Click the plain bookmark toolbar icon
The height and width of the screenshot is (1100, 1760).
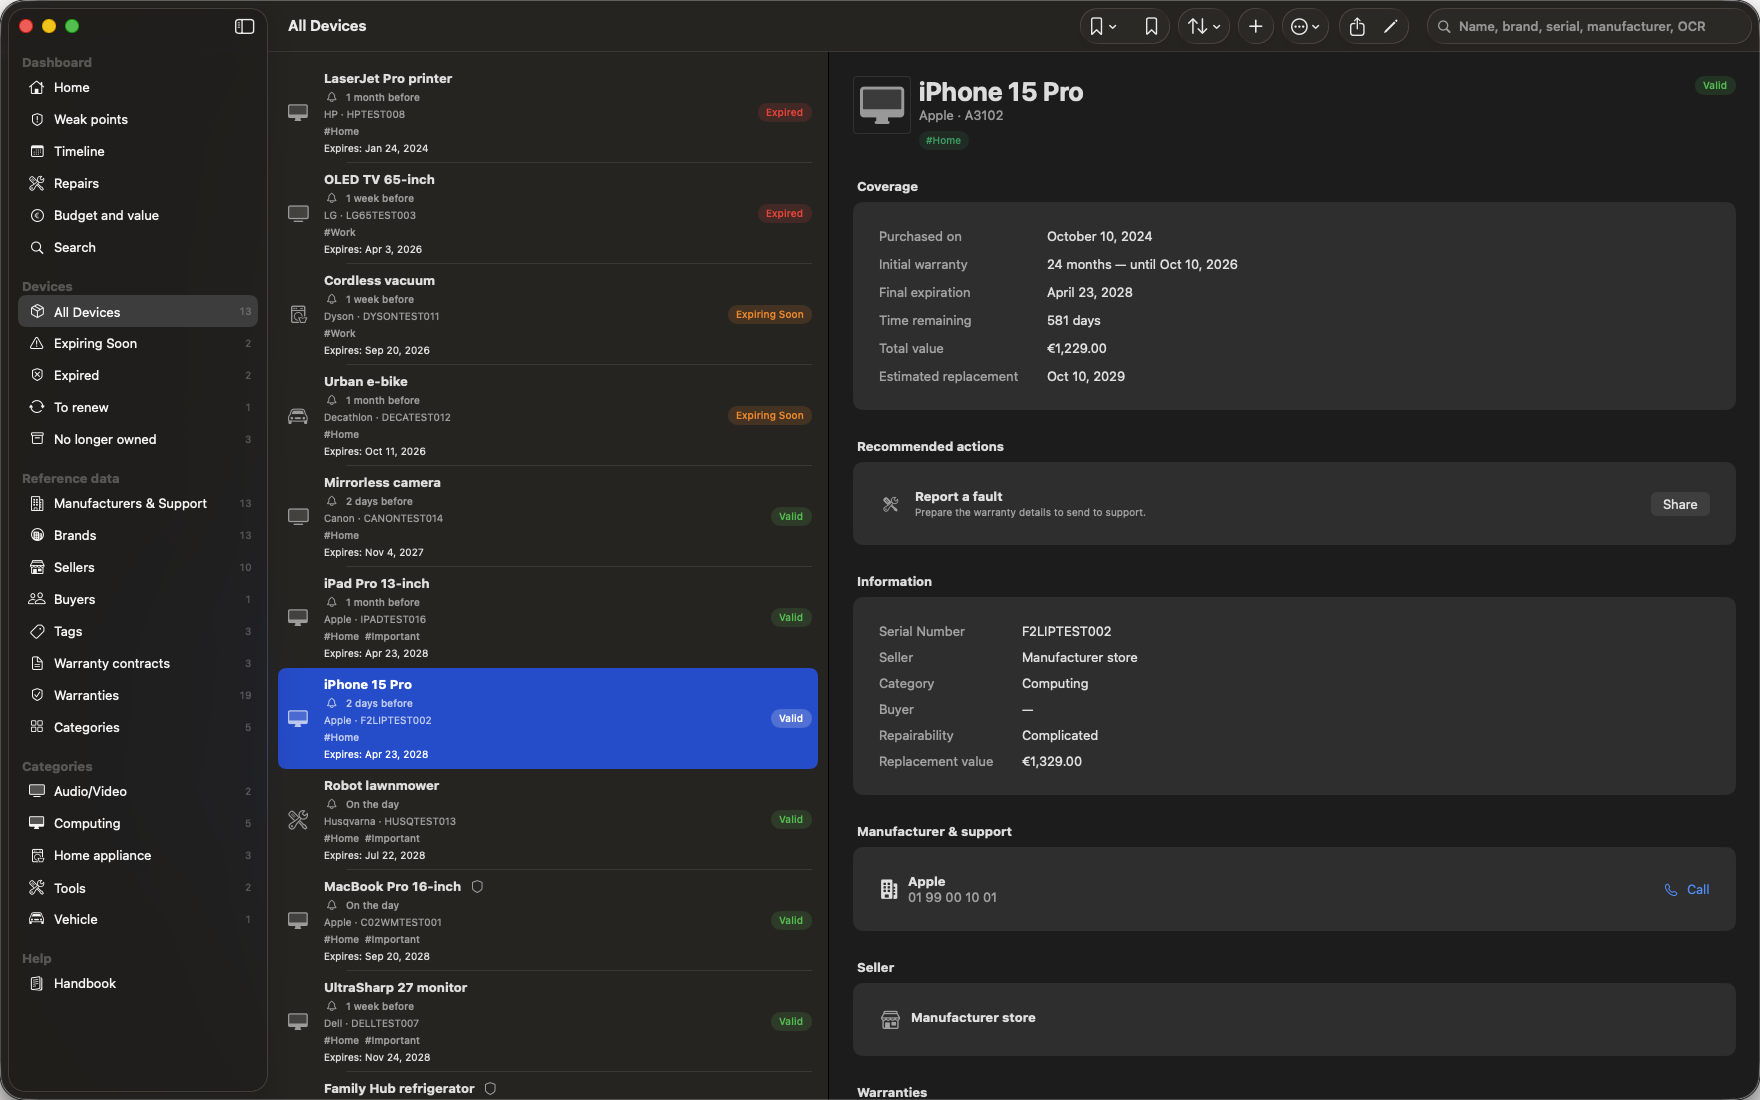1151,27
